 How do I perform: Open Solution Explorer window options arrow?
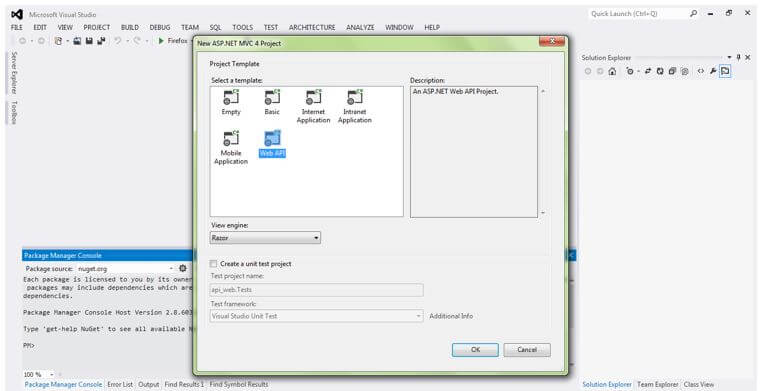tap(730, 57)
